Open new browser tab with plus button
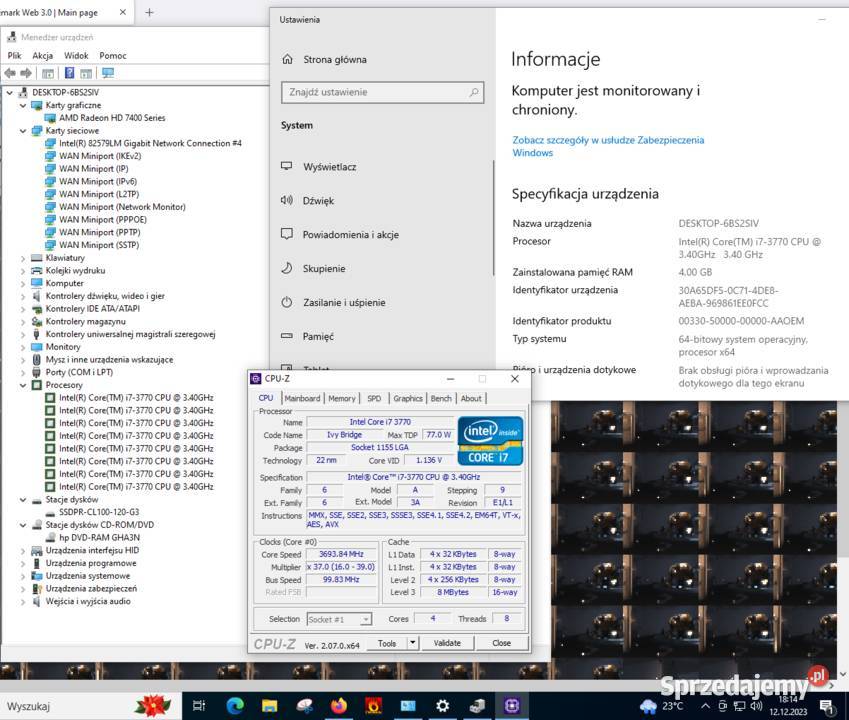This screenshot has width=849, height=720. click(149, 12)
